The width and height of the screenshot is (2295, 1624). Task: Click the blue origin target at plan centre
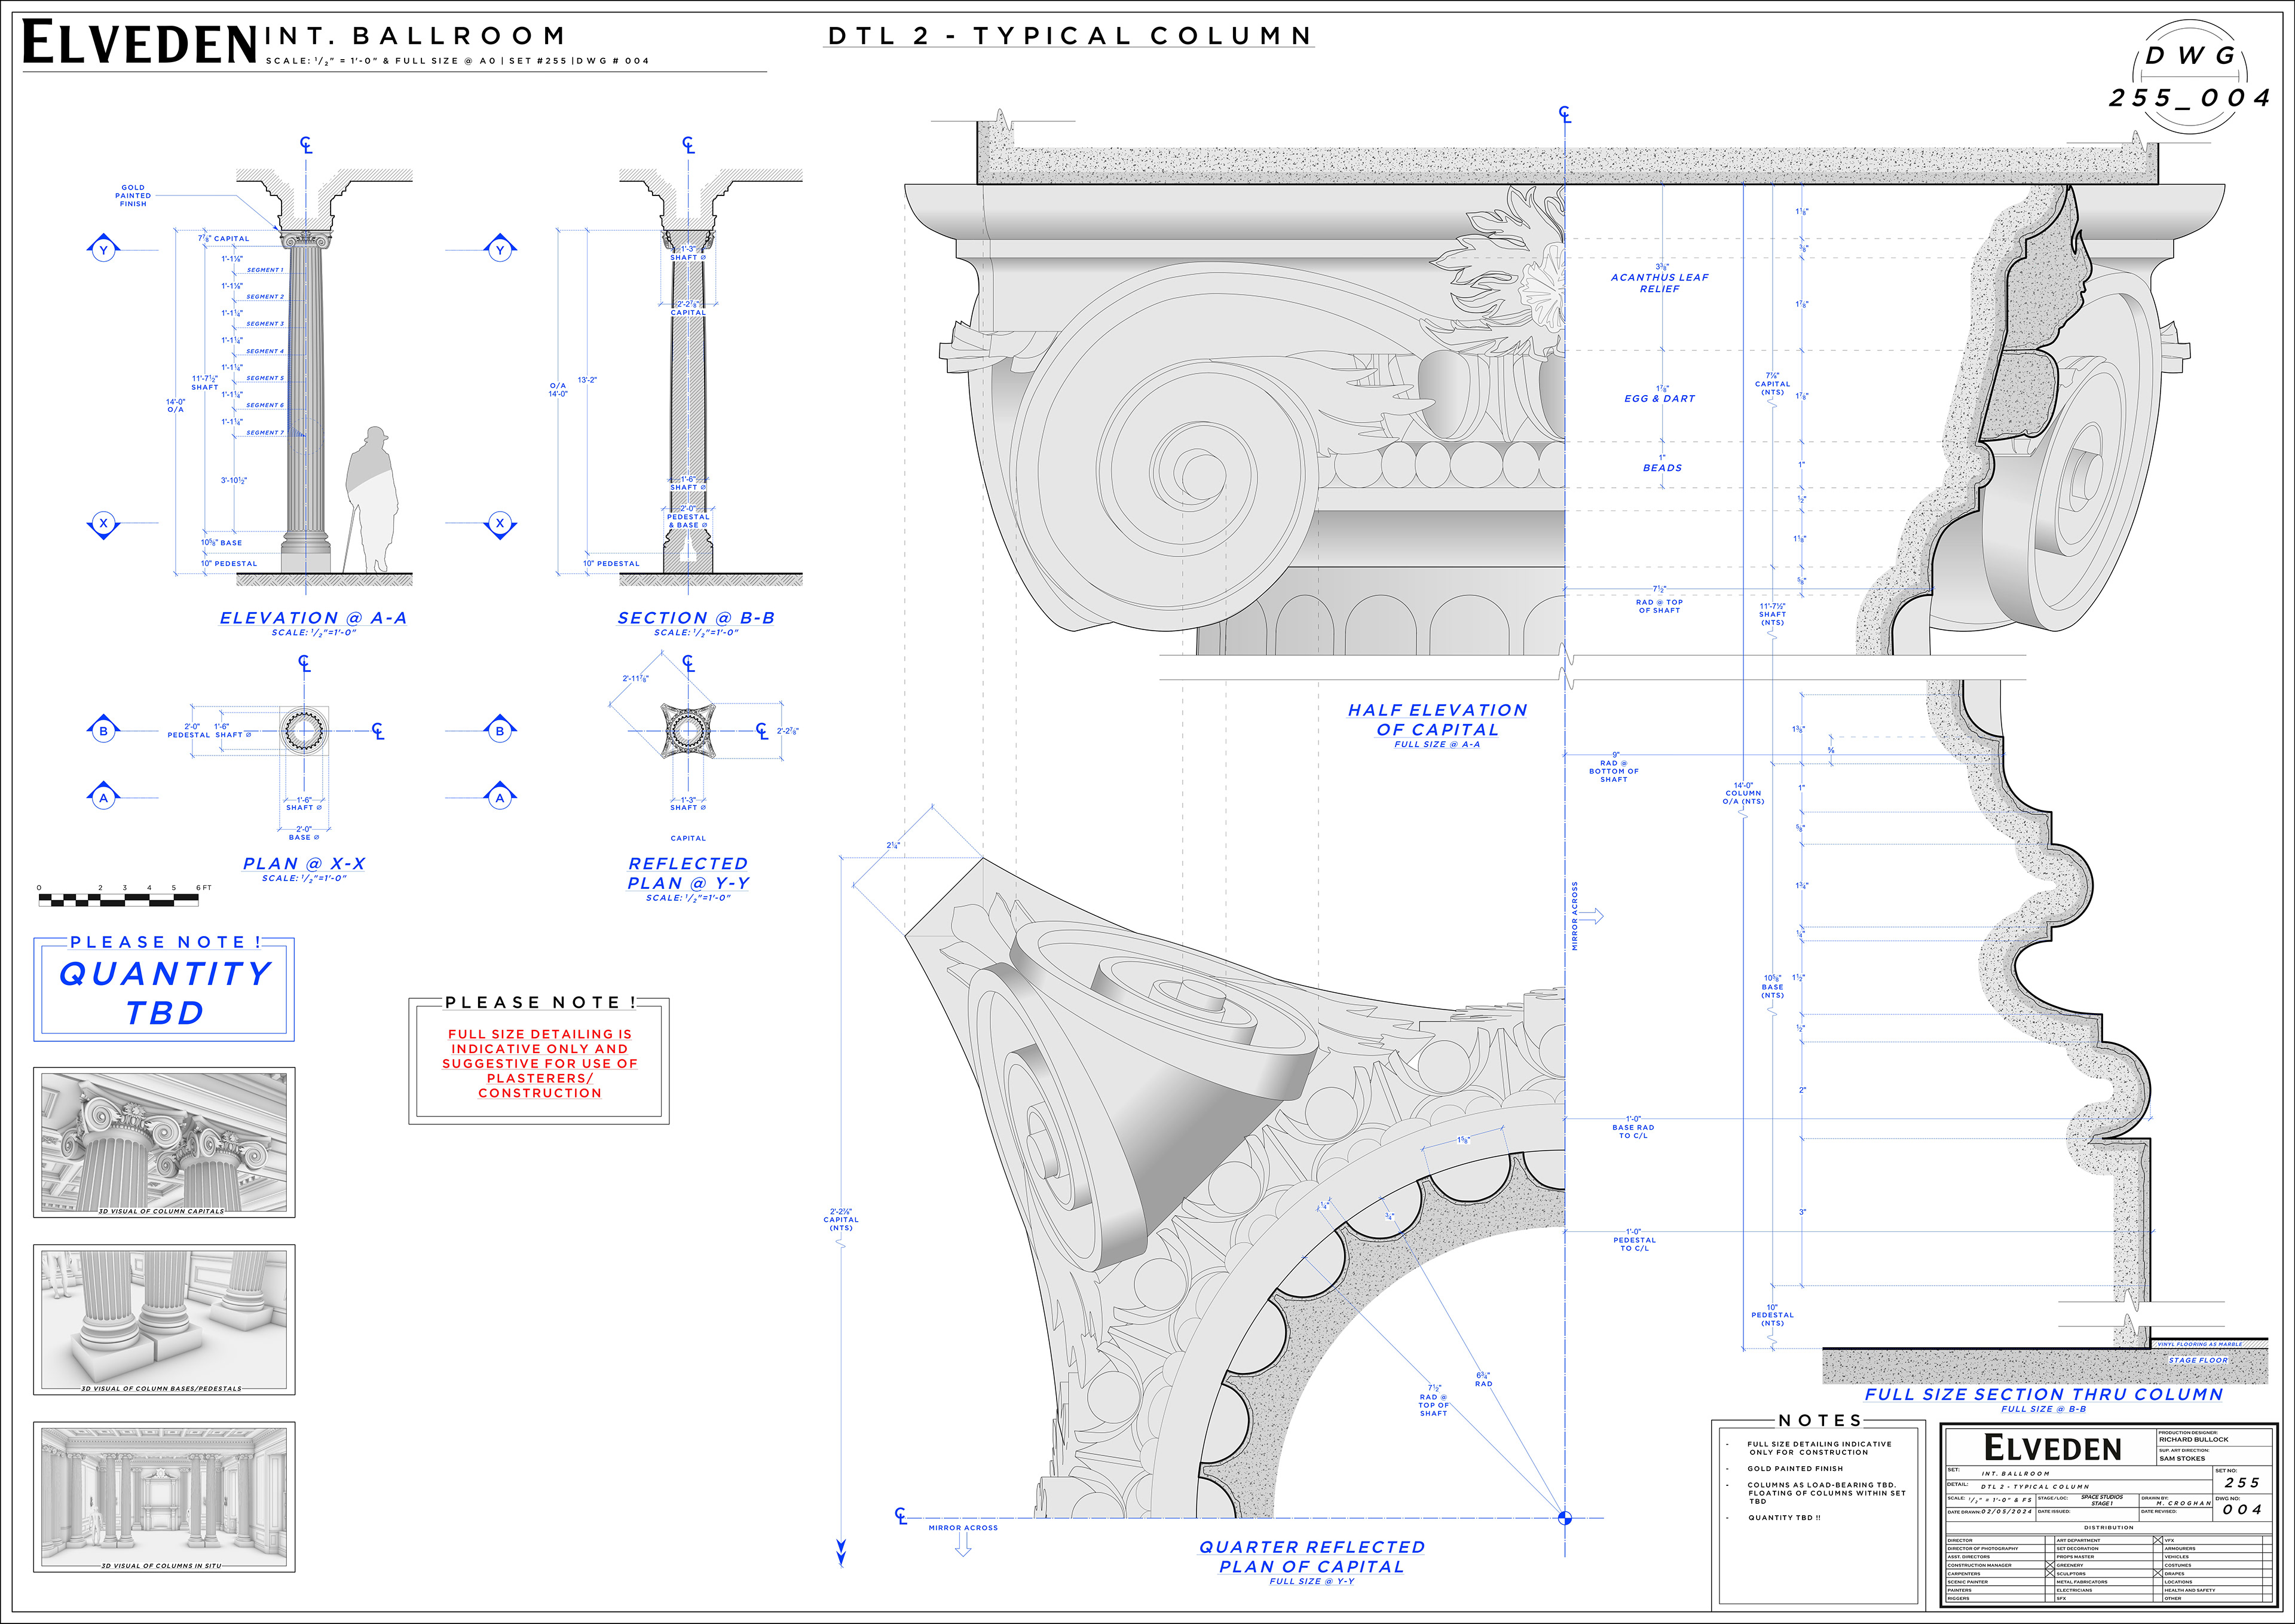click(x=1565, y=1518)
